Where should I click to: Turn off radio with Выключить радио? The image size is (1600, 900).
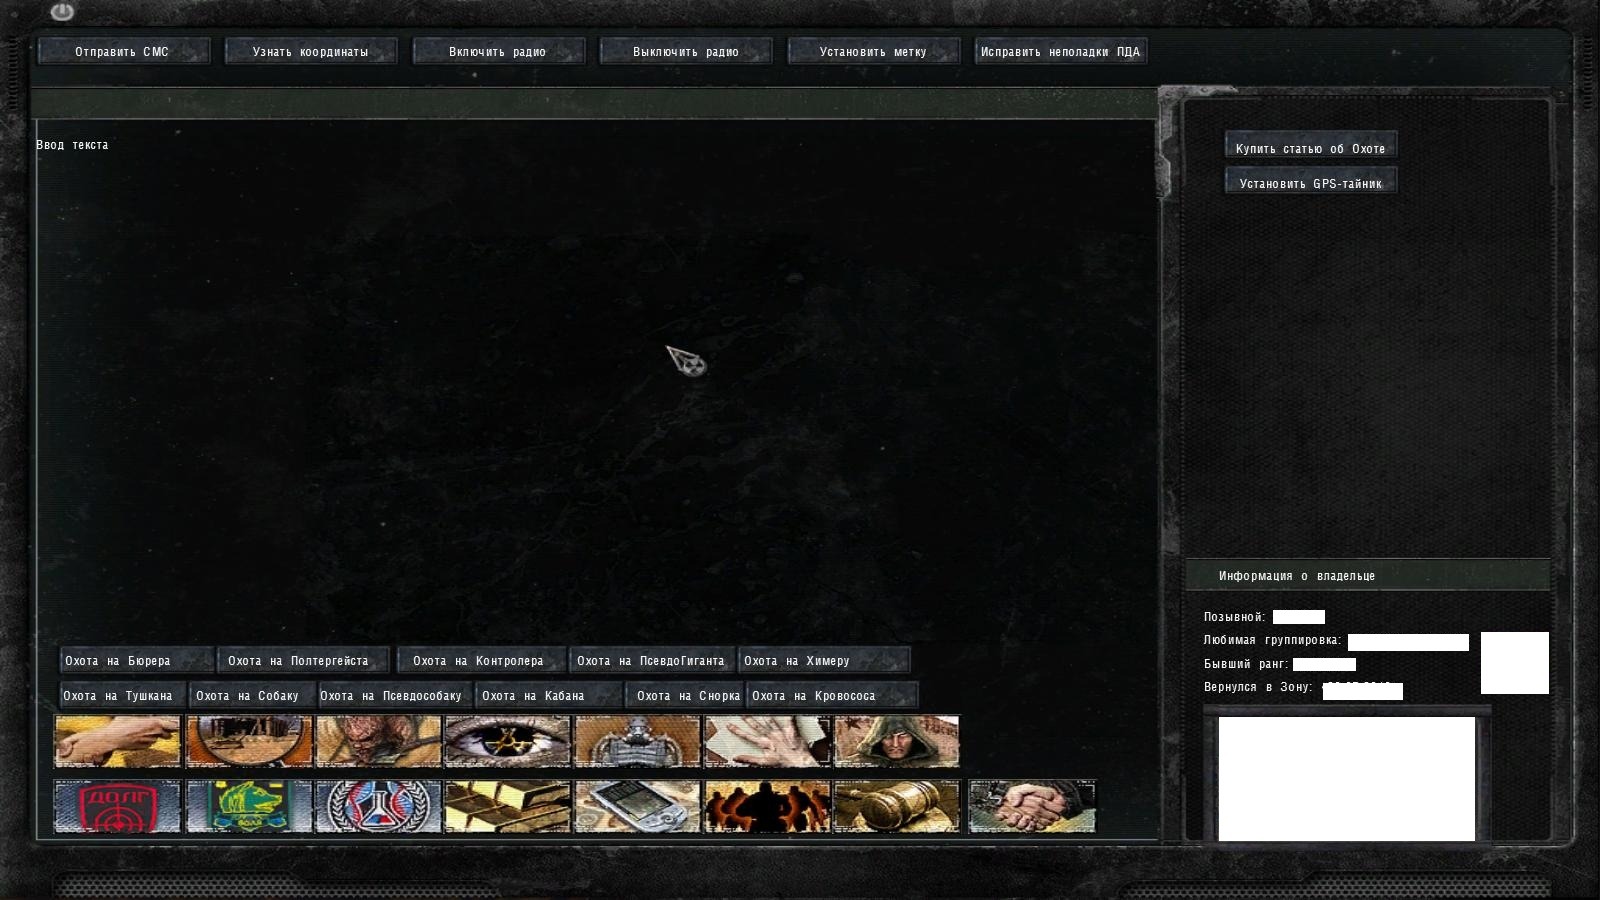pyautogui.click(x=686, y=51)
